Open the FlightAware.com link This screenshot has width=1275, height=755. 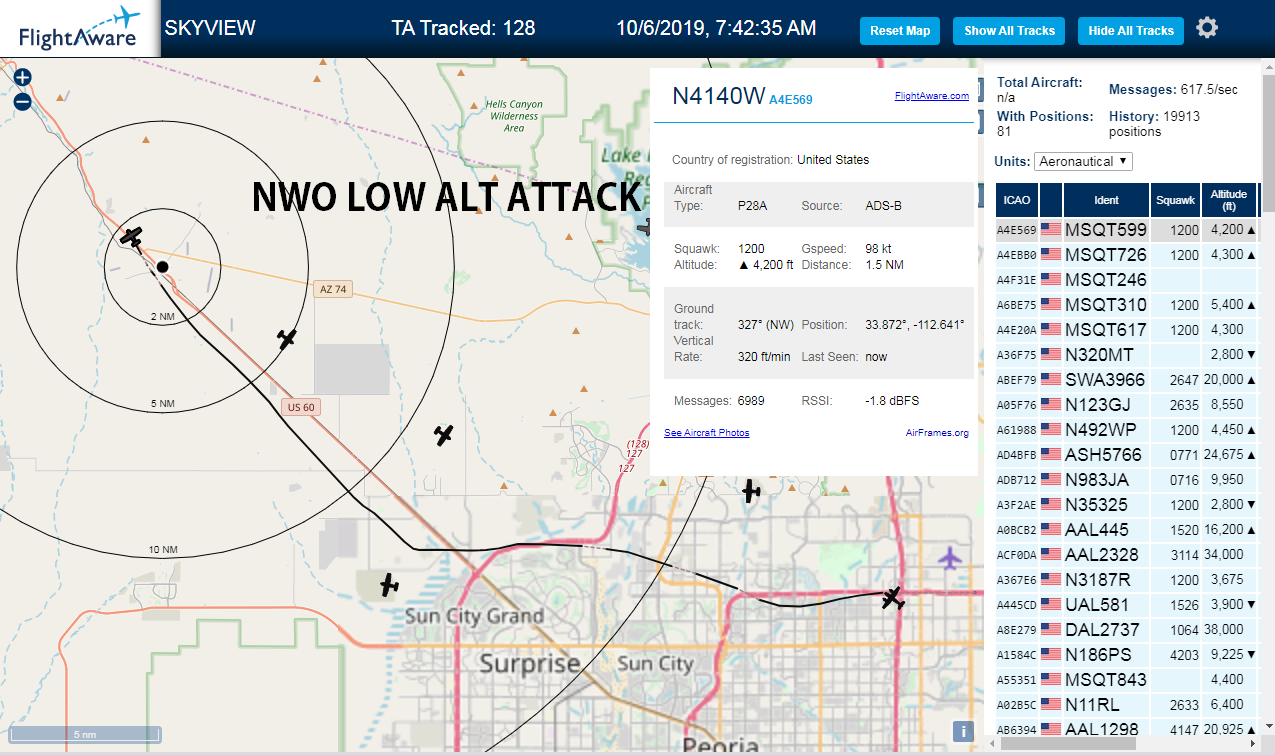[931, 96]
